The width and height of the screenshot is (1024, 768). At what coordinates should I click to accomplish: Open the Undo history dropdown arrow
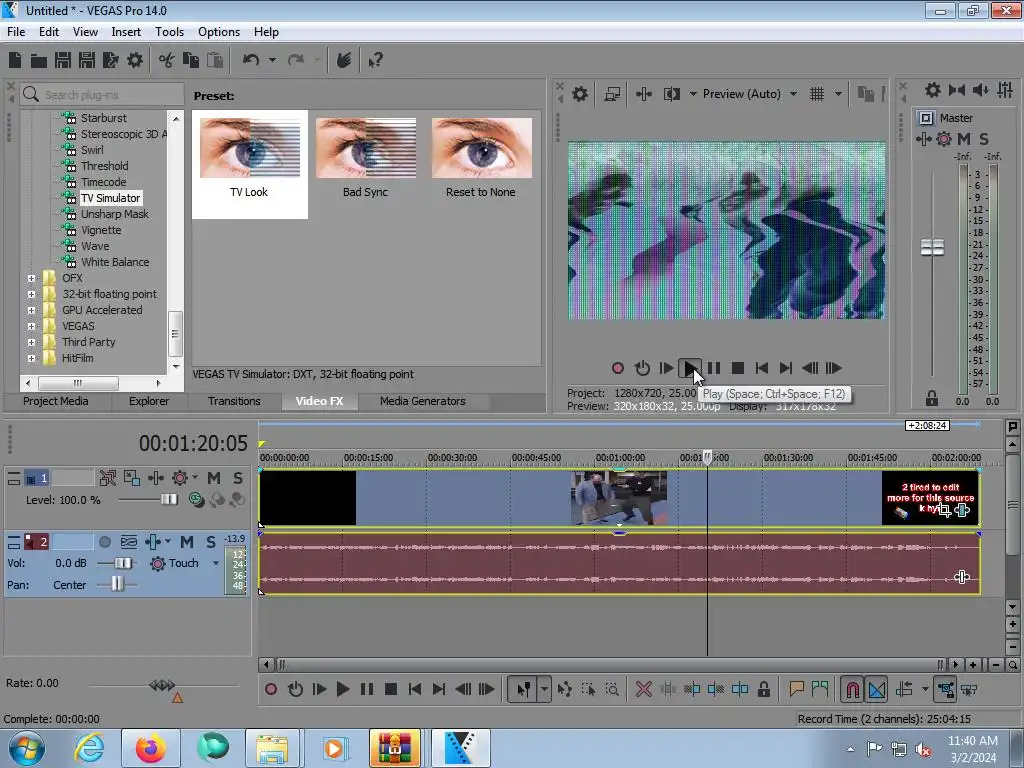click(272, 60)
